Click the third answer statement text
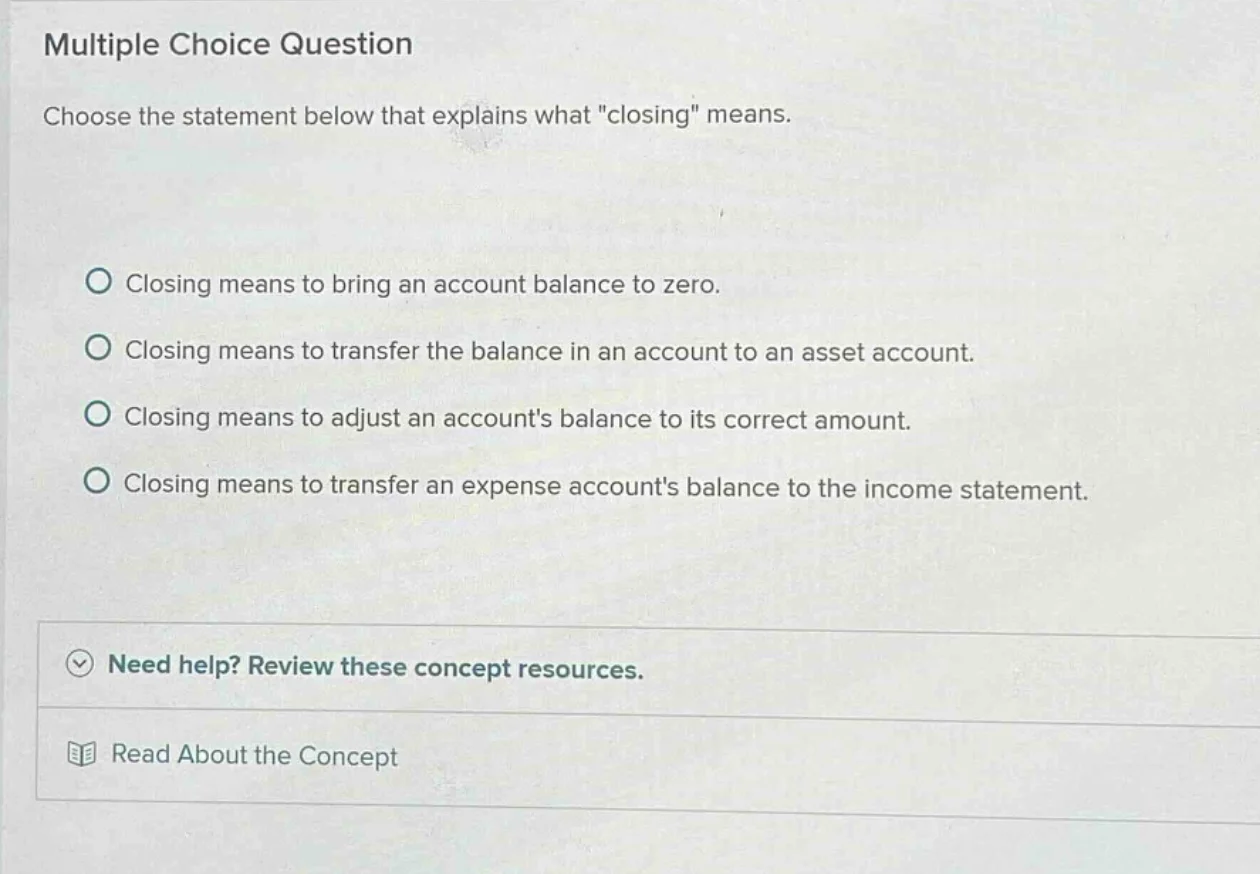Screen dimensions: 1260x874 point(518,418)
